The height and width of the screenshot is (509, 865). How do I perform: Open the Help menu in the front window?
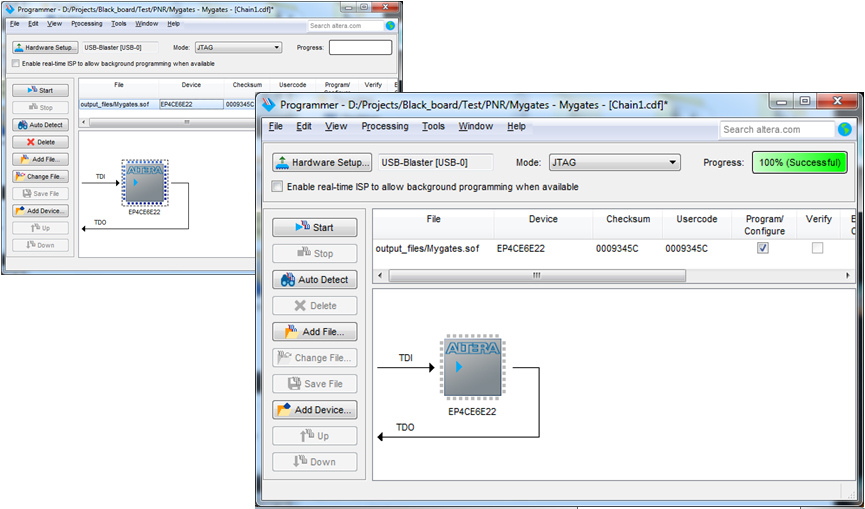[x=516, y=126]
